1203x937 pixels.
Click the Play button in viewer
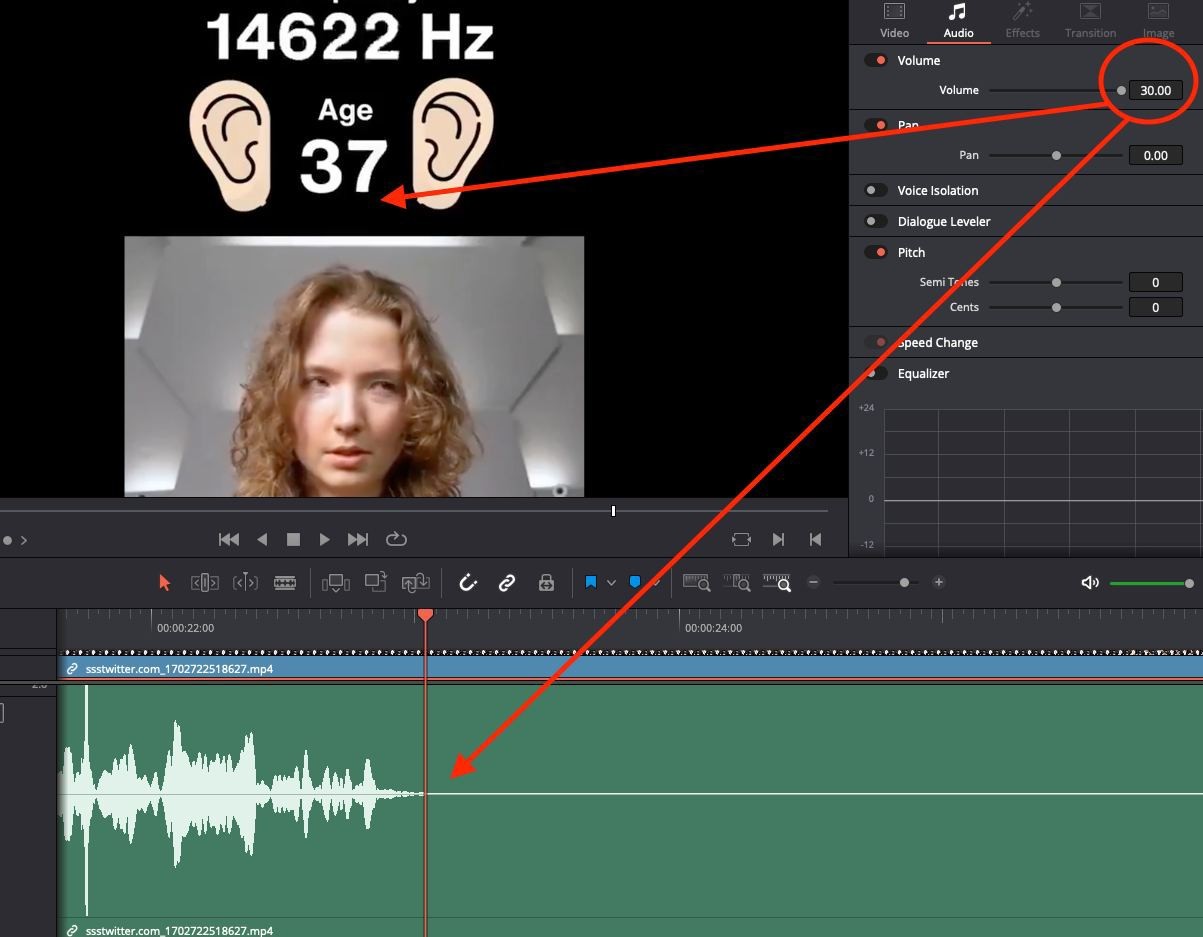(x=324, y=539)
